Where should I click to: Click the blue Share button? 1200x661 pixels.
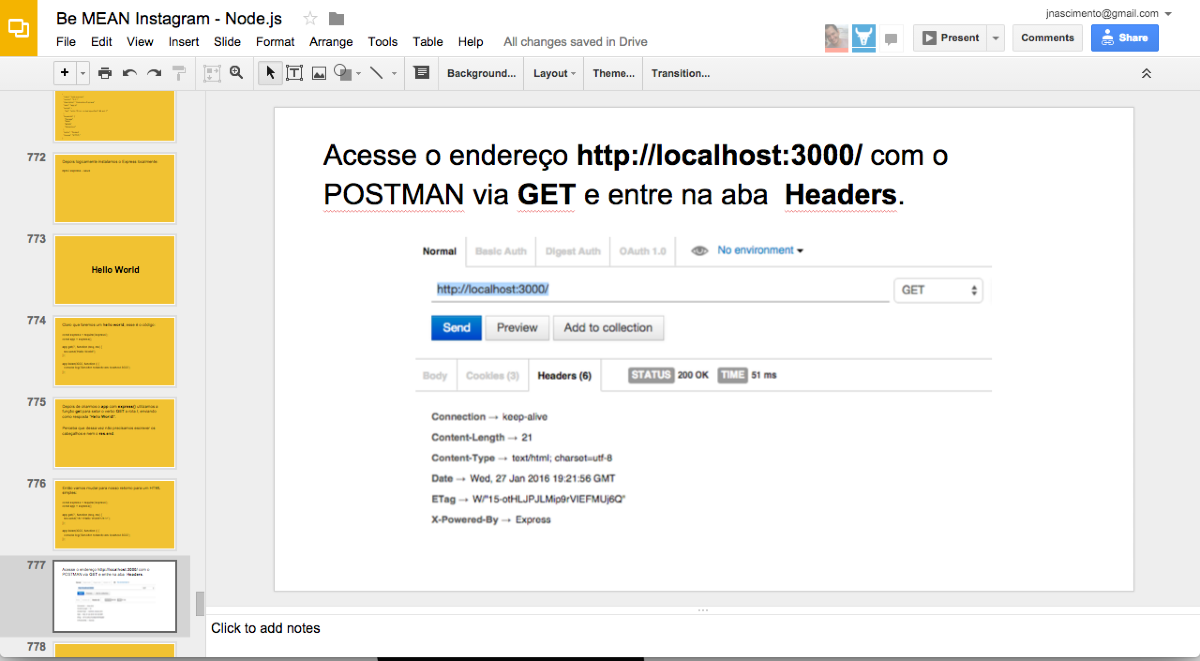click(1125, 38)
